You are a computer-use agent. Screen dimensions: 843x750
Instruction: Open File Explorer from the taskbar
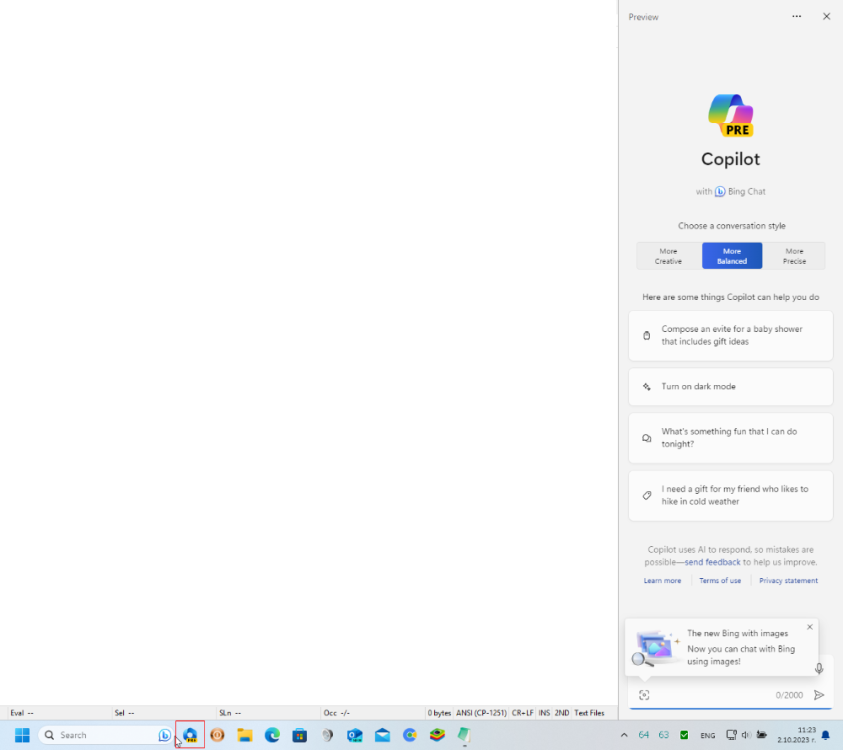[x=245, y=734]
